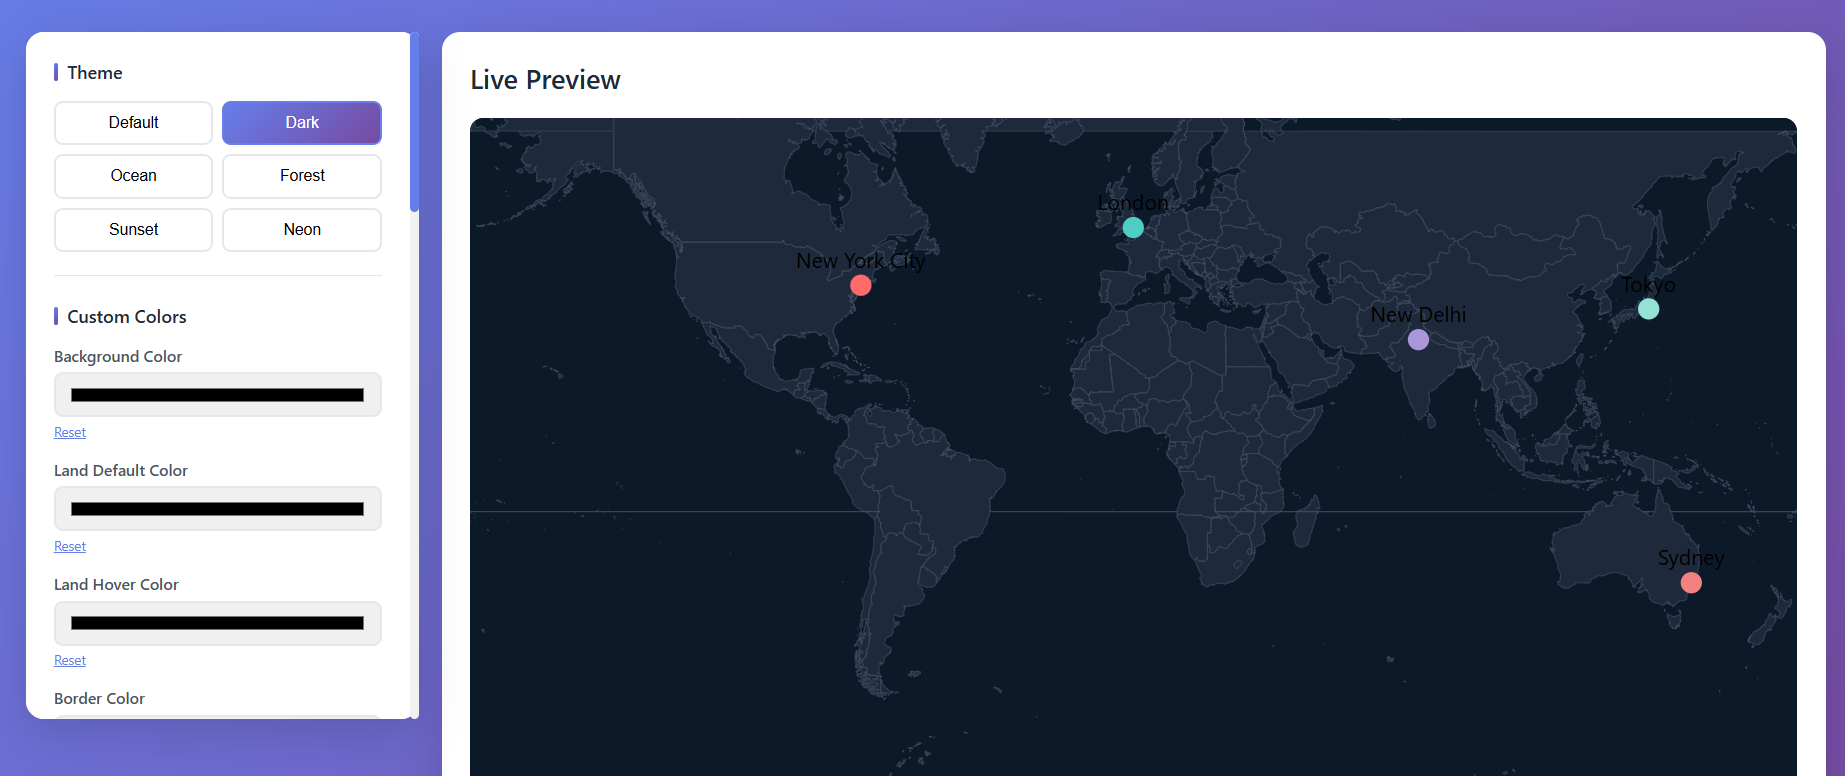Viewport: 1845px width, 776px height.
Task: Click the sidebar vertical scrollbar thumb
Action: [x=414, y=122]
